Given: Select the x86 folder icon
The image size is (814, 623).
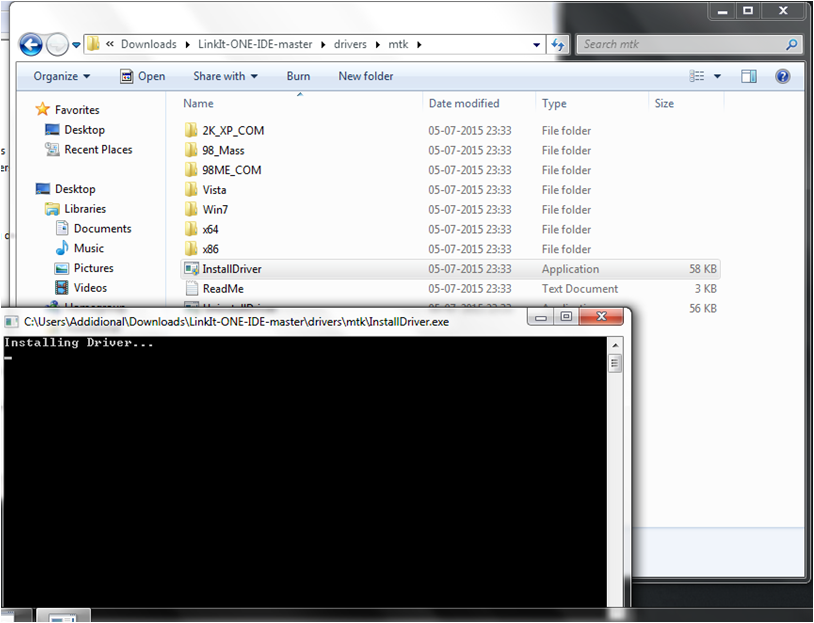Looking at the screenshot, I should tap(191, 248).
